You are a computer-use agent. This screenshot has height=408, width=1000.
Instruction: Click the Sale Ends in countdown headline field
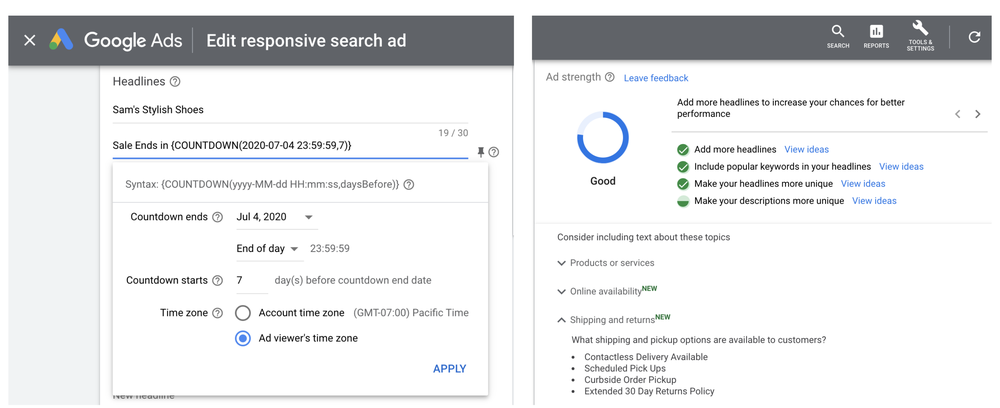tap(290, 146)
